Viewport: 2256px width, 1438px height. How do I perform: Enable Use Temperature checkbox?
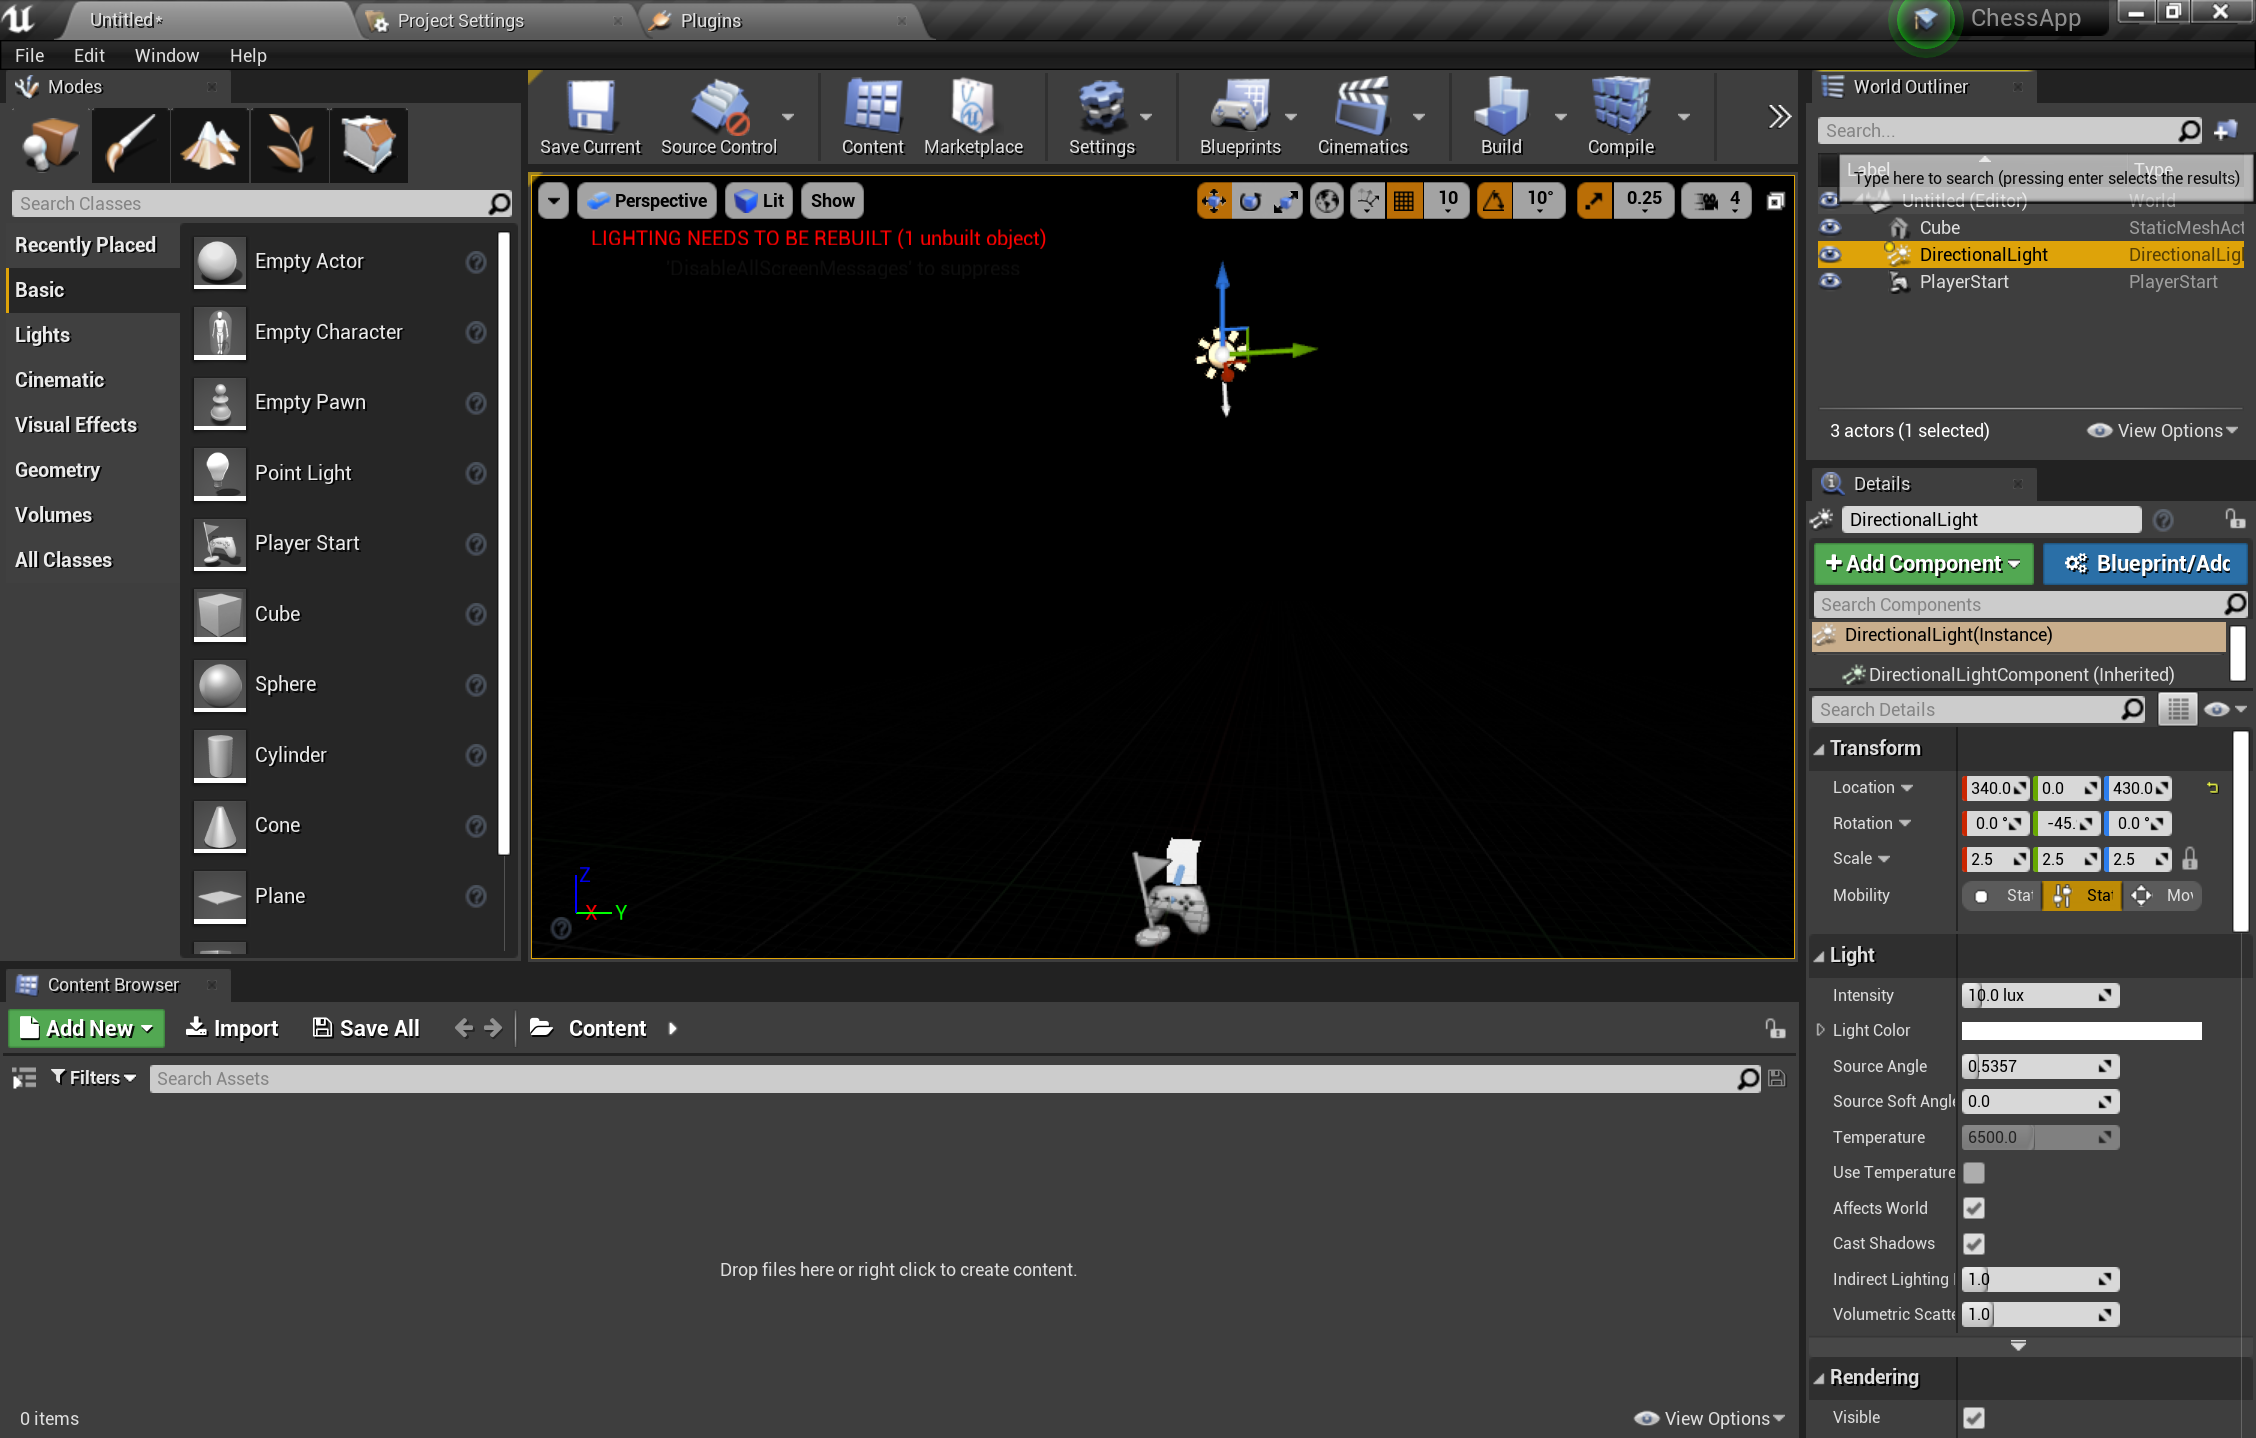pos(1973,1172)
